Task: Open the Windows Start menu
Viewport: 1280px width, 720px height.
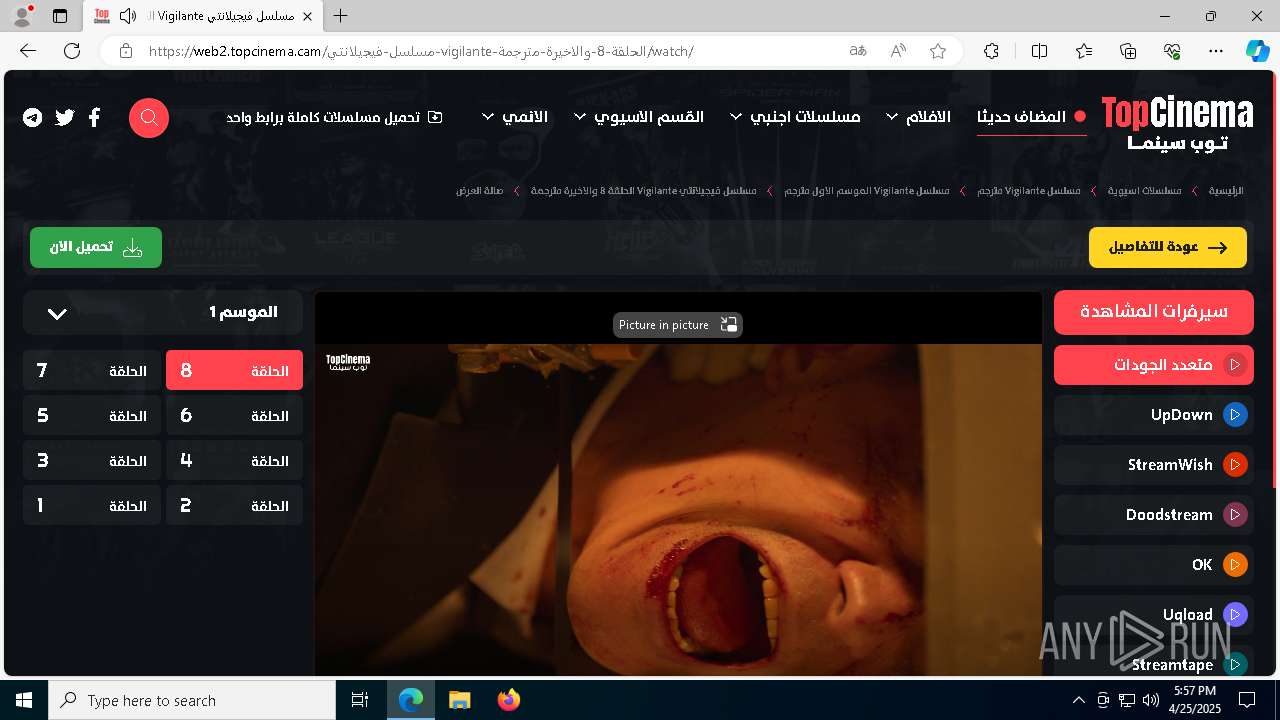Action: [24, 700]
